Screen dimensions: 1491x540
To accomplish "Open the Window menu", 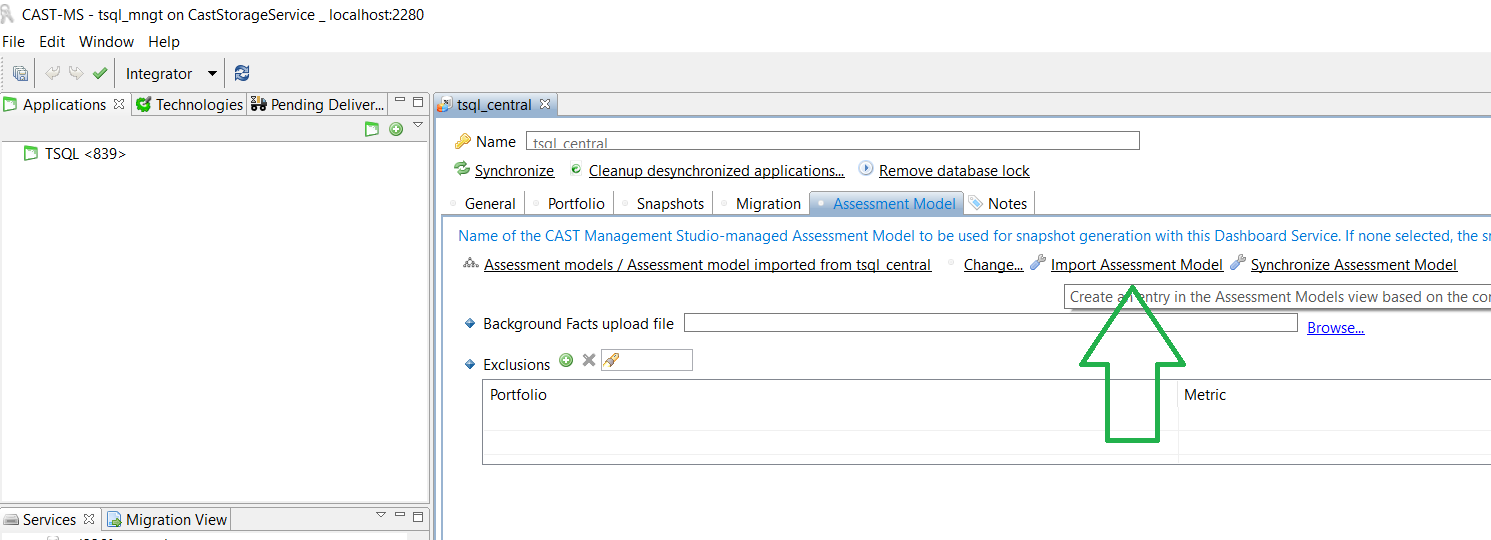I will pos(106,42).
